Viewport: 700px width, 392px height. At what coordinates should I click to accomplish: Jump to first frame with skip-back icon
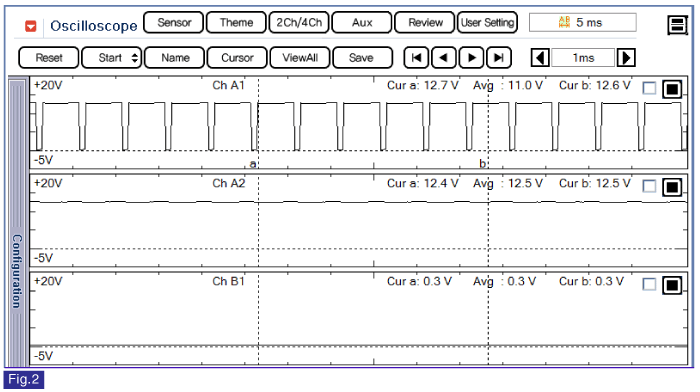coord(417,58)
